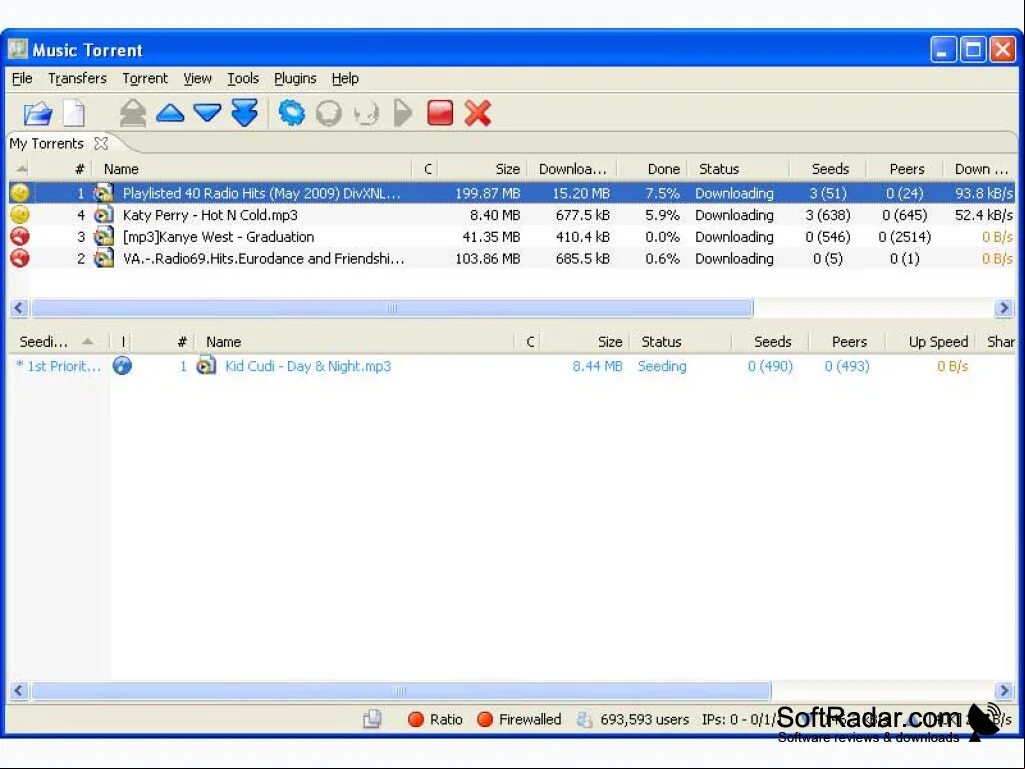This screenshot has width=1025, height=769.
Task: Sort by the Seedi... column with sort arrow
Action: click(x=58, y=341)
